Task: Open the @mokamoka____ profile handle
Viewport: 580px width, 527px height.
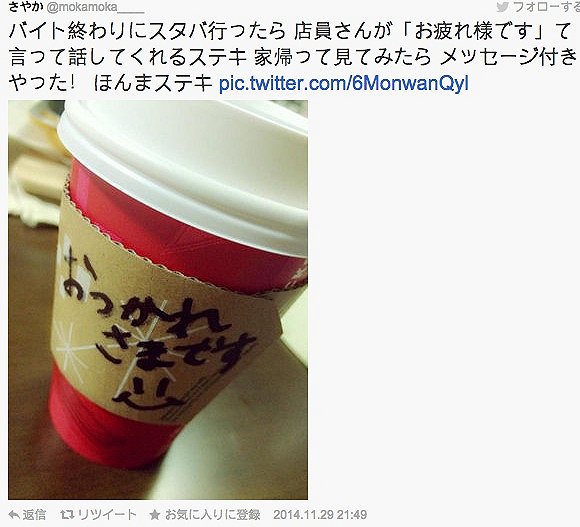Action: 95,7
